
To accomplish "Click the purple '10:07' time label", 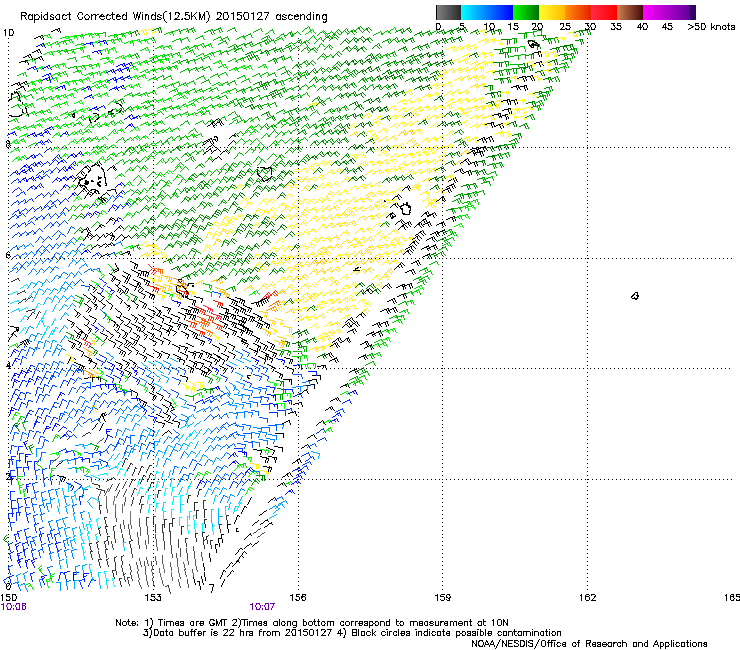I will pyautogui.click(x=262, y=607).
